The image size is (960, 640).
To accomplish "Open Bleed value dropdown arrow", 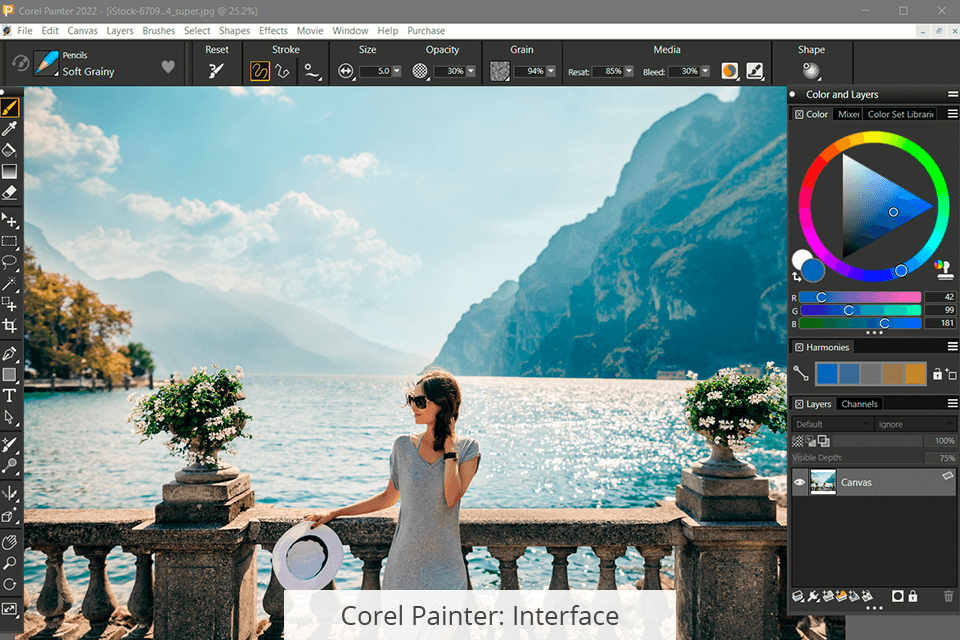I will click(x=705, y=72).
